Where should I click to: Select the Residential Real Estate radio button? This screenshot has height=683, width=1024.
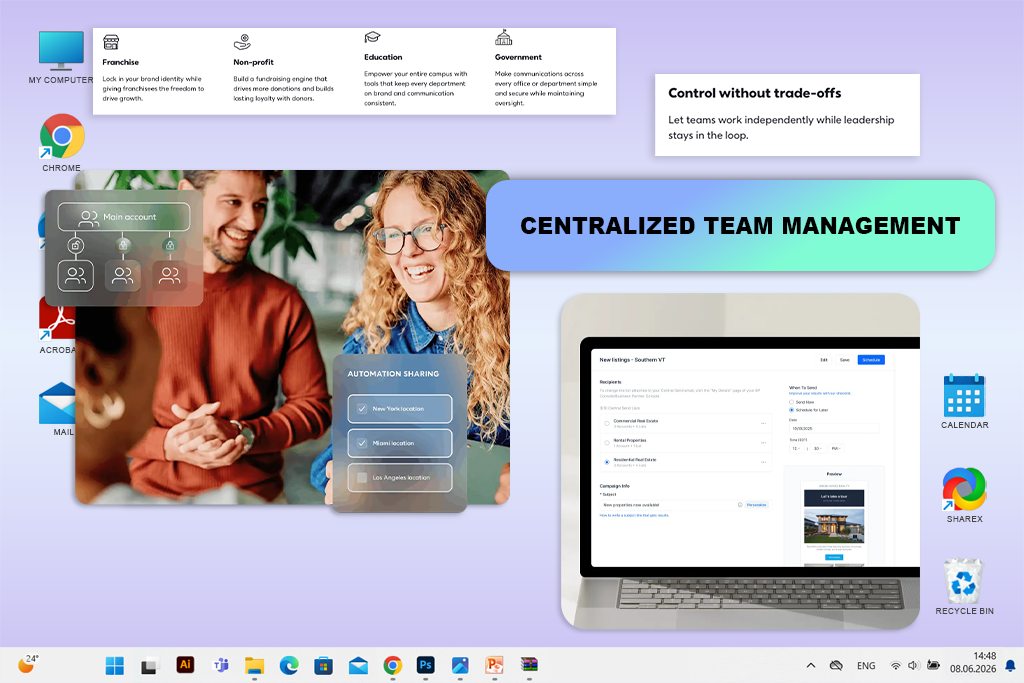coord(607,462)
